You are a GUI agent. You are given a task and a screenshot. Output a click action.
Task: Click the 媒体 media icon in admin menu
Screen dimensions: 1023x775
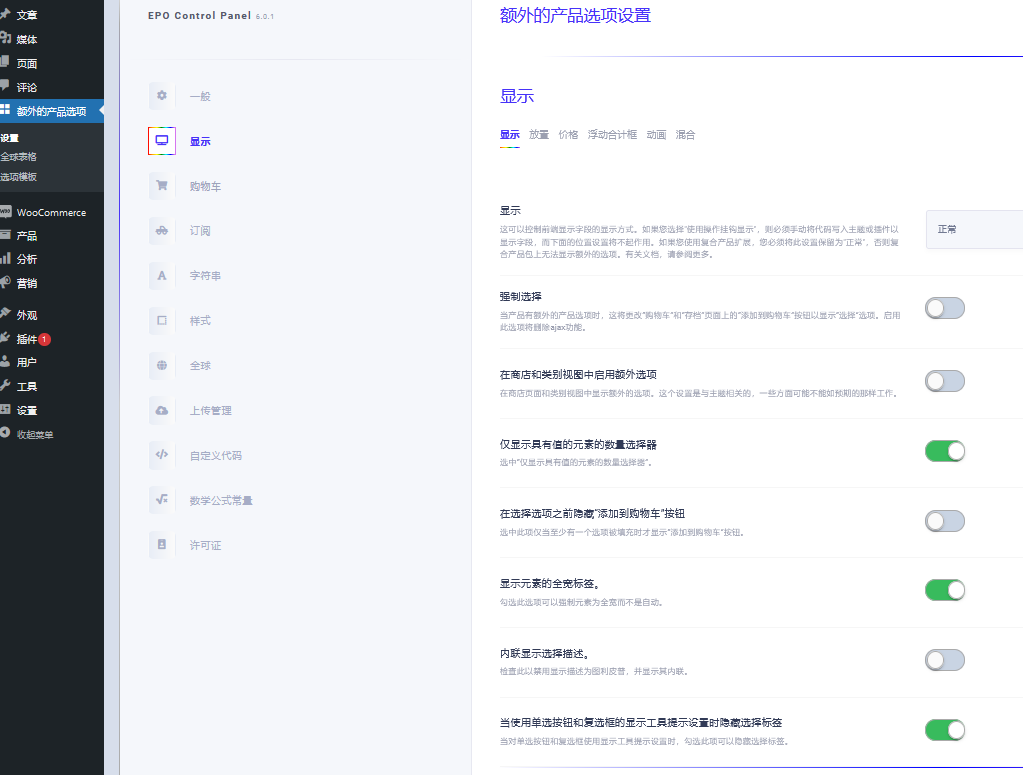pyautogui.click(x=5, y=38)
